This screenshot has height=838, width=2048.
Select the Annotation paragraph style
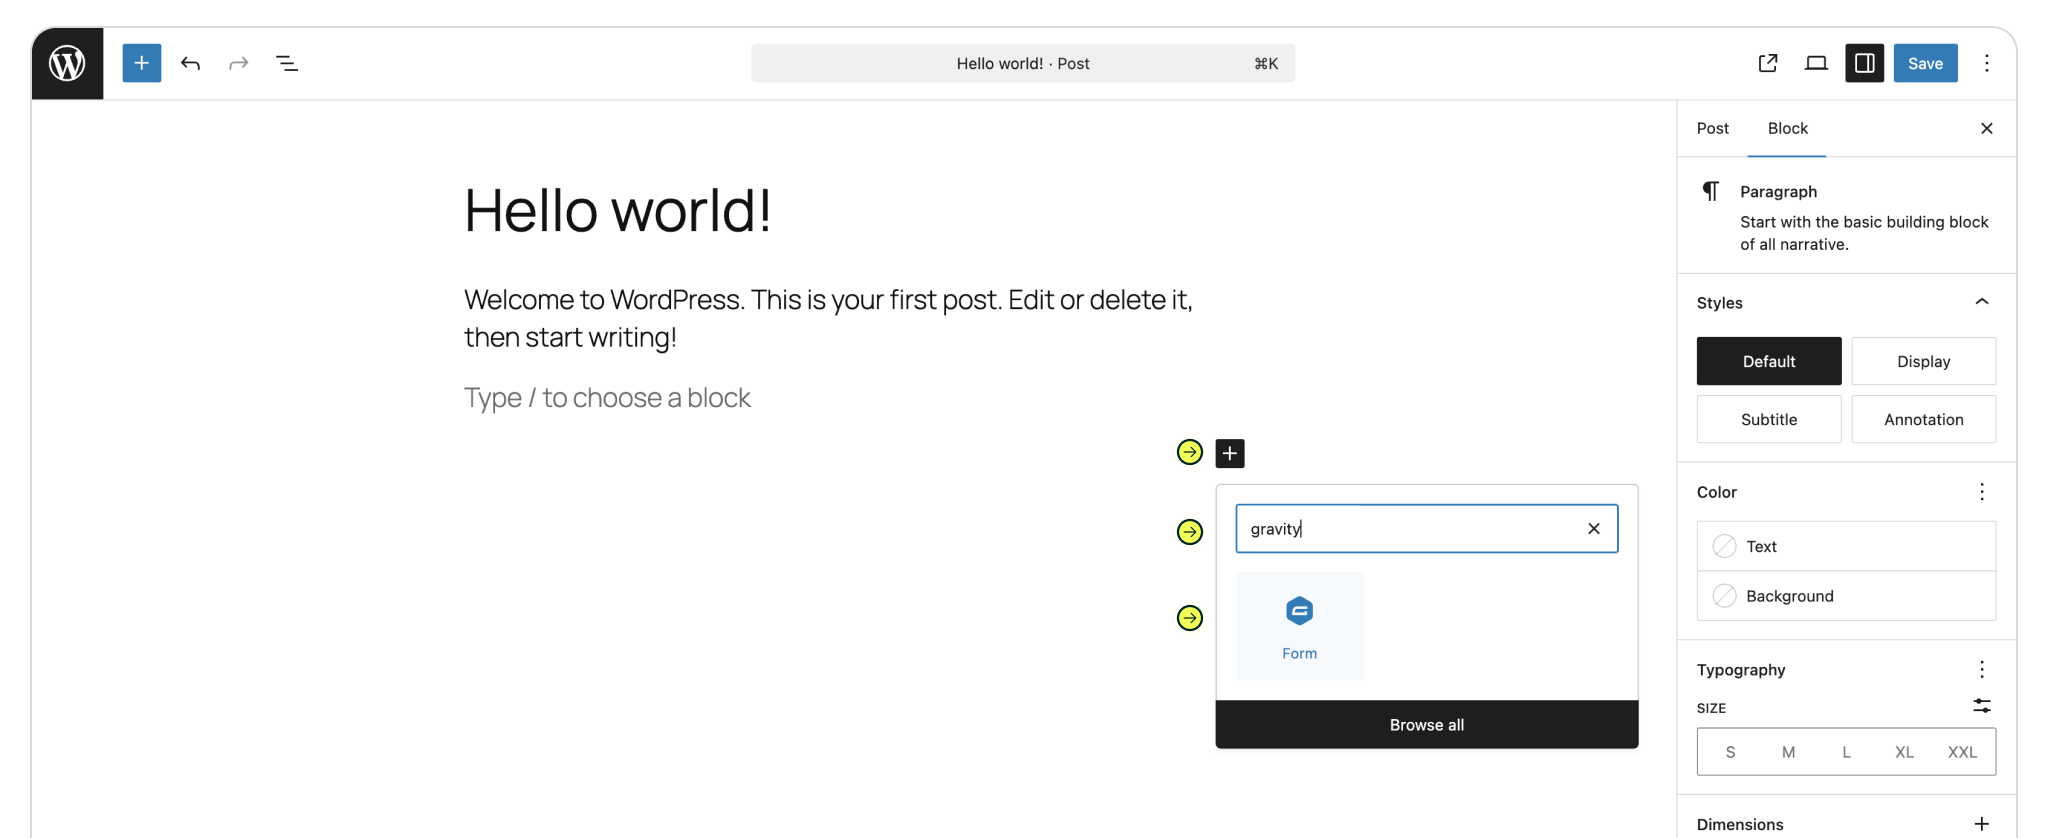pos(1923,419)
